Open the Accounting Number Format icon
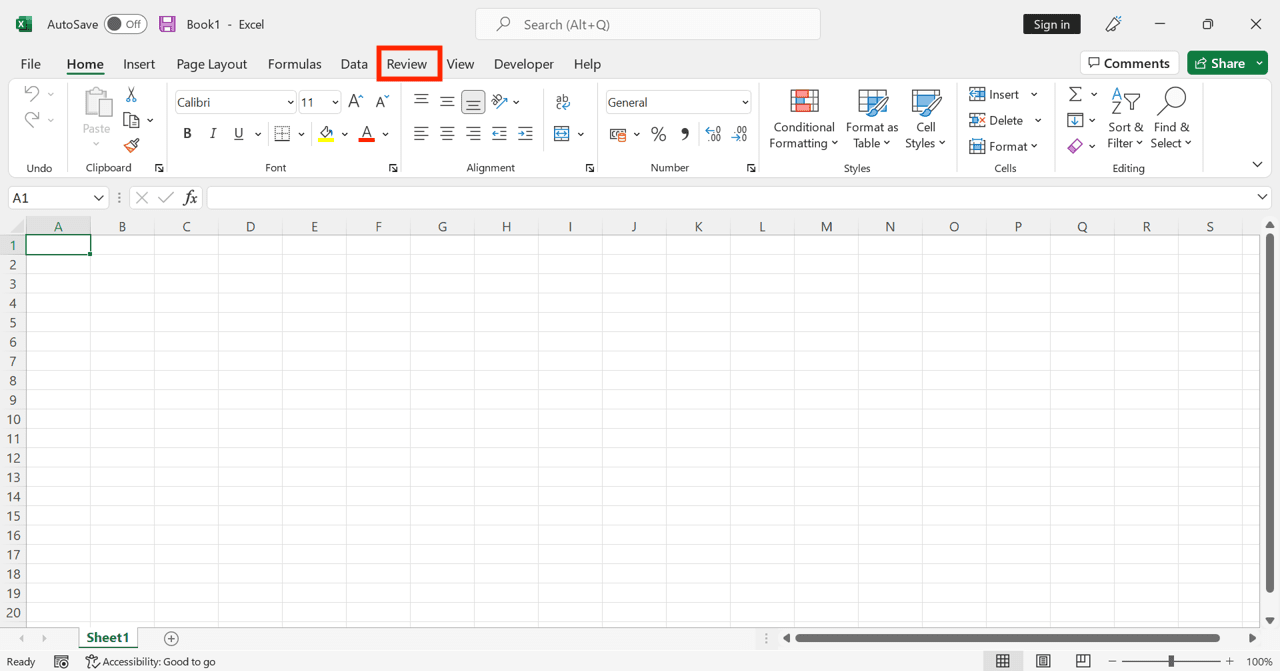 click(x=618, y=134)
